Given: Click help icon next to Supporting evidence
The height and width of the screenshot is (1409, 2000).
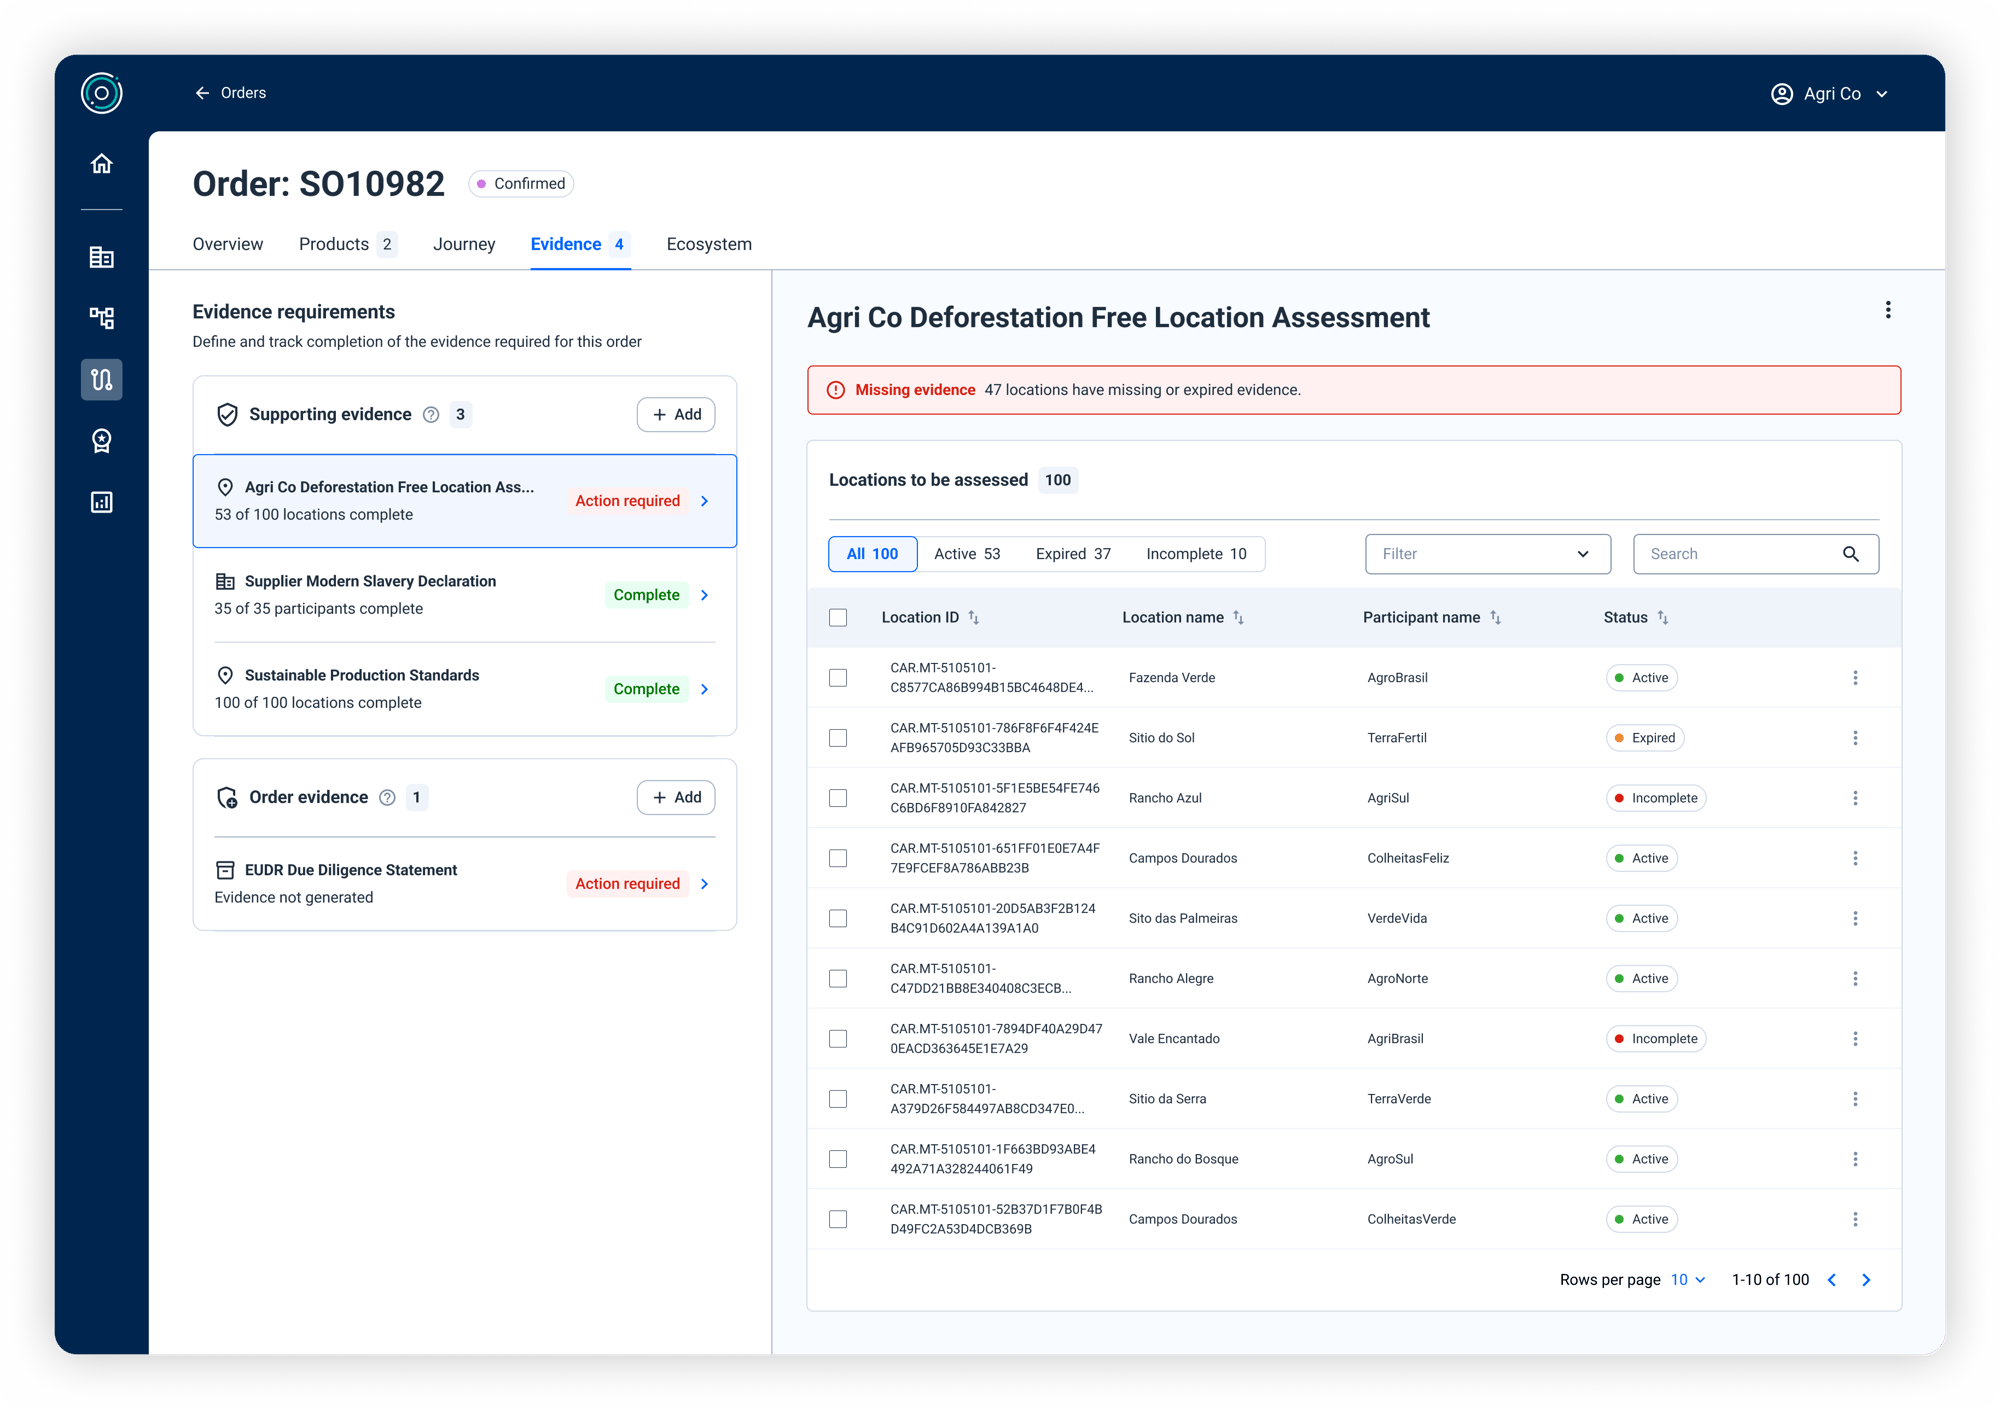Looking at the screenshot, I should [431, 414].
